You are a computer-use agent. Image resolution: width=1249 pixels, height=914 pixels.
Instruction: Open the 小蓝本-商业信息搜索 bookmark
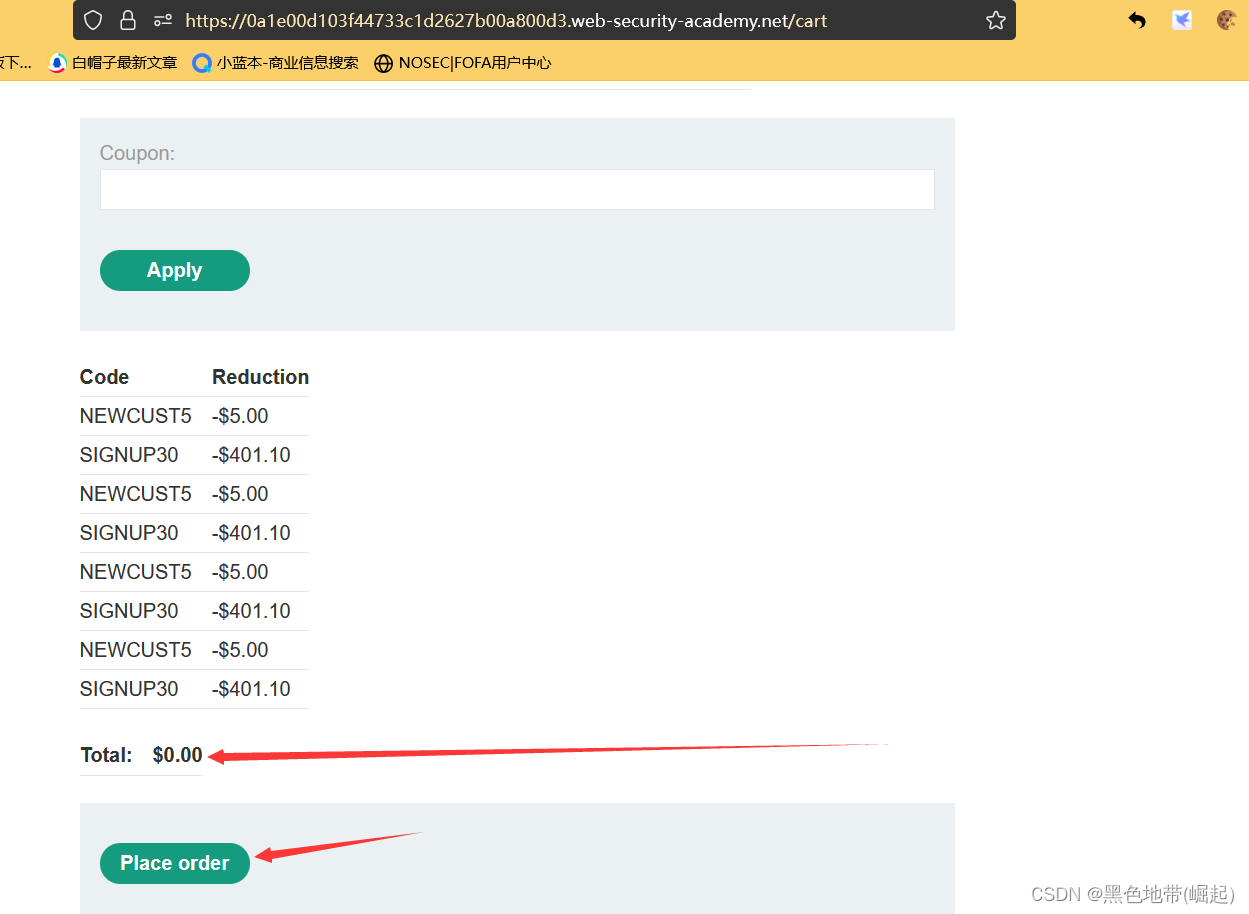(x=275, y=63)
